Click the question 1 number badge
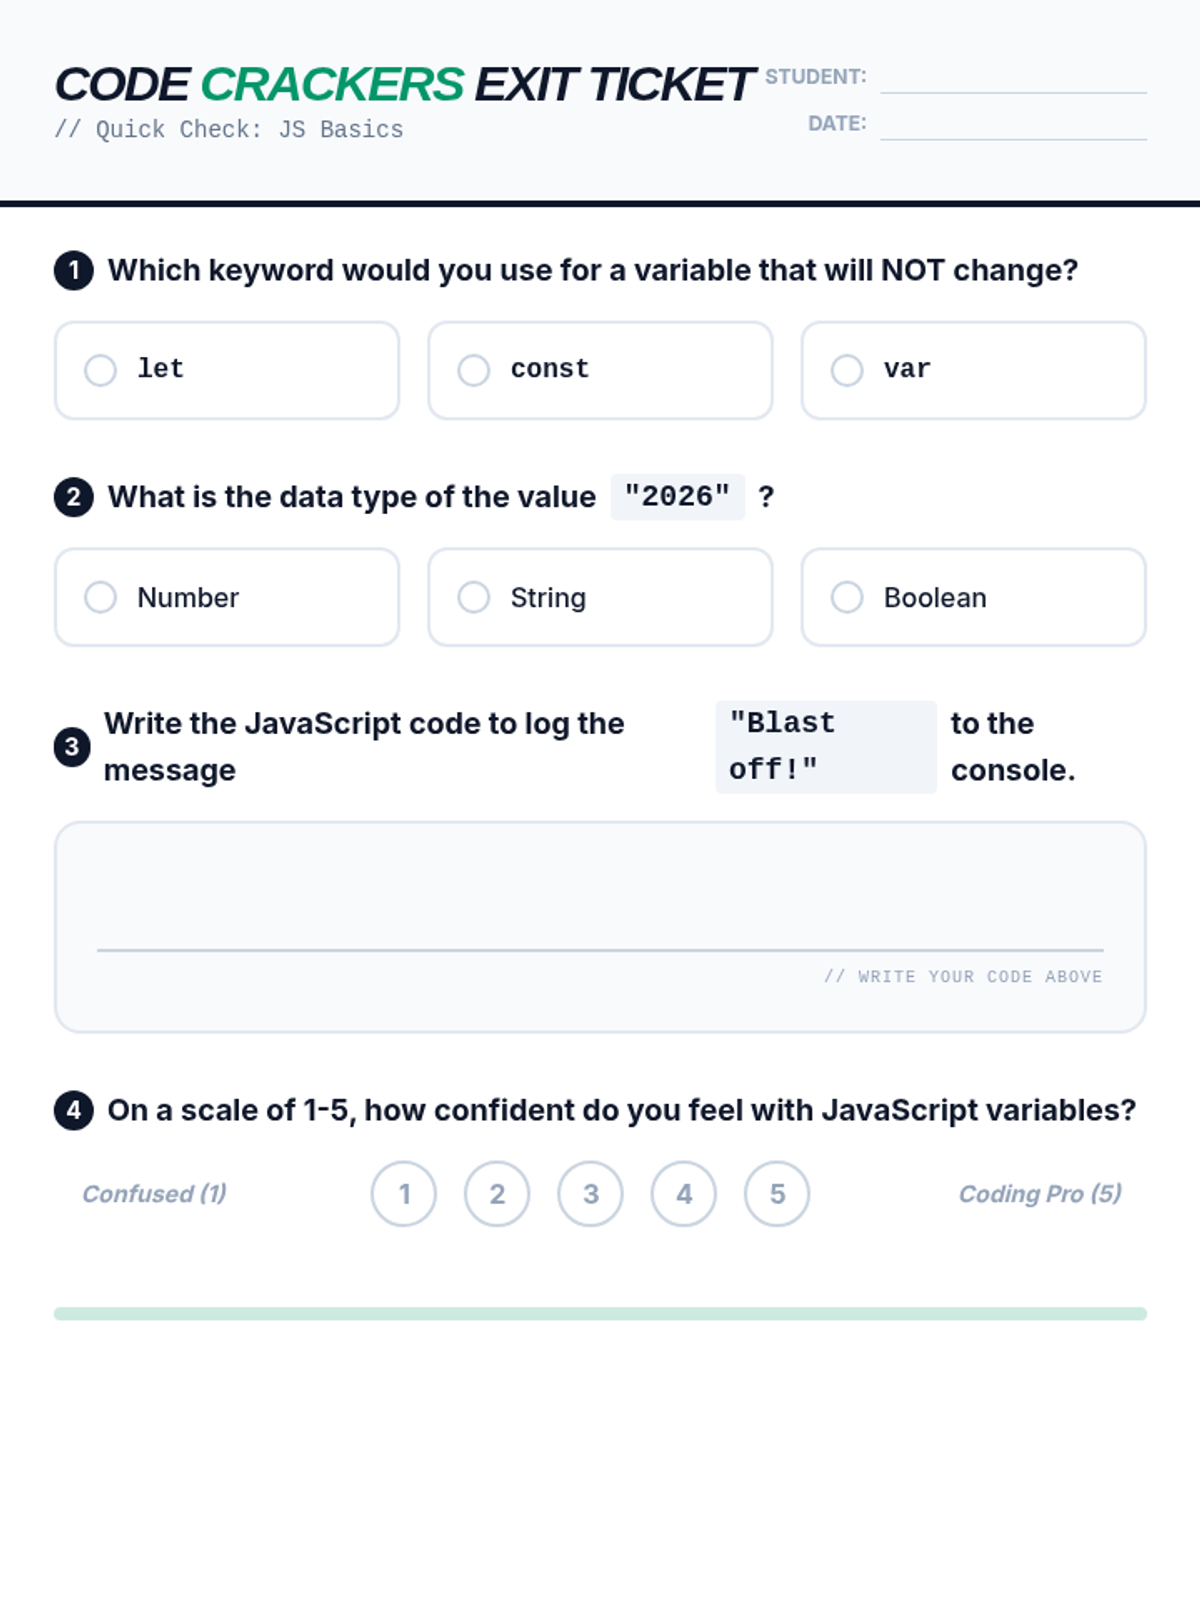Screen dimensions: 1200x1600 [x=74, y=271]
